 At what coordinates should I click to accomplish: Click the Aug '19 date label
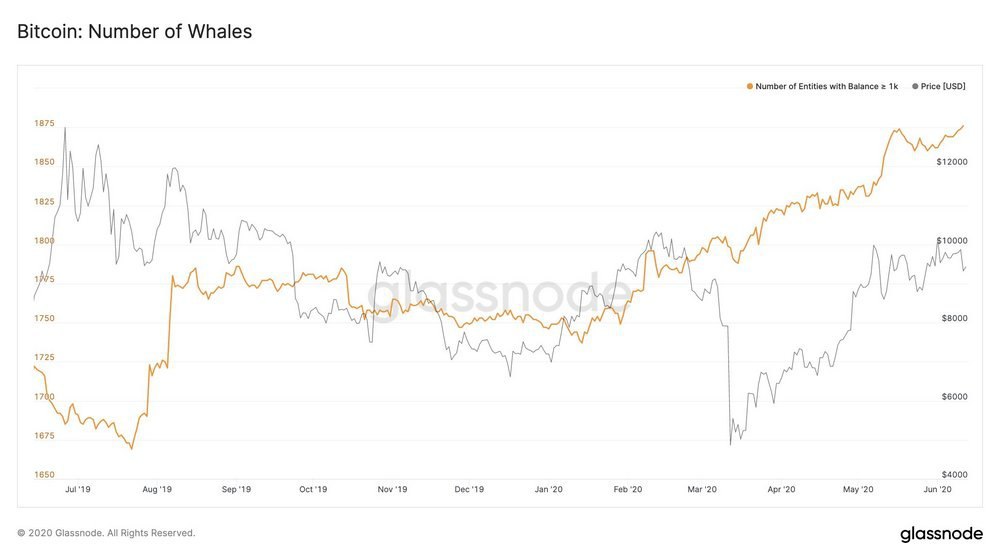coord(157,490)
